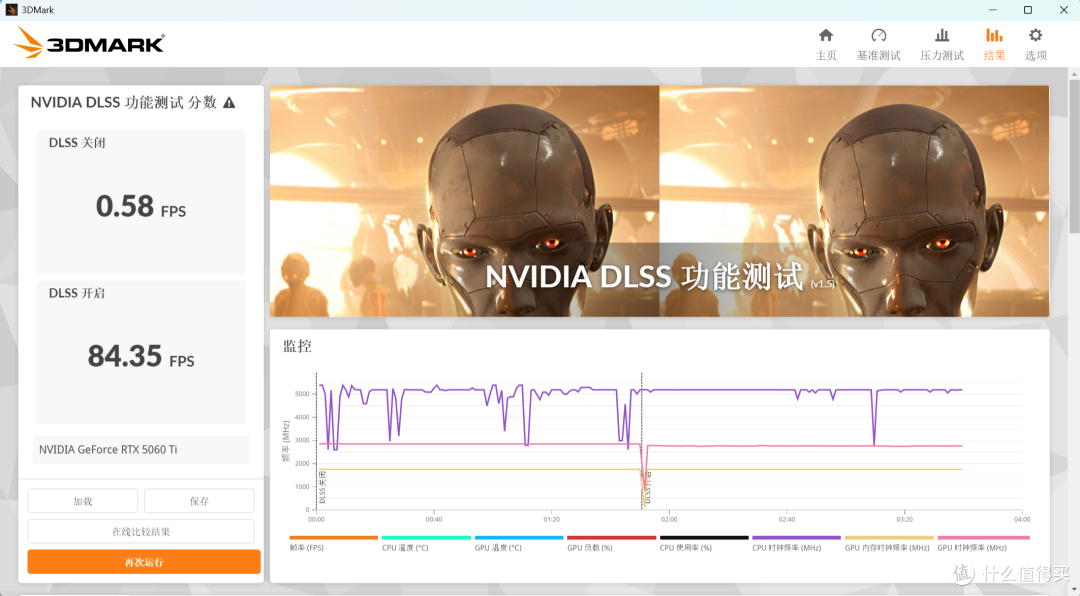Click the DLSS 关闭 marker on the chart
Screen dimensions: 1080x596
[x=322, y=487]
